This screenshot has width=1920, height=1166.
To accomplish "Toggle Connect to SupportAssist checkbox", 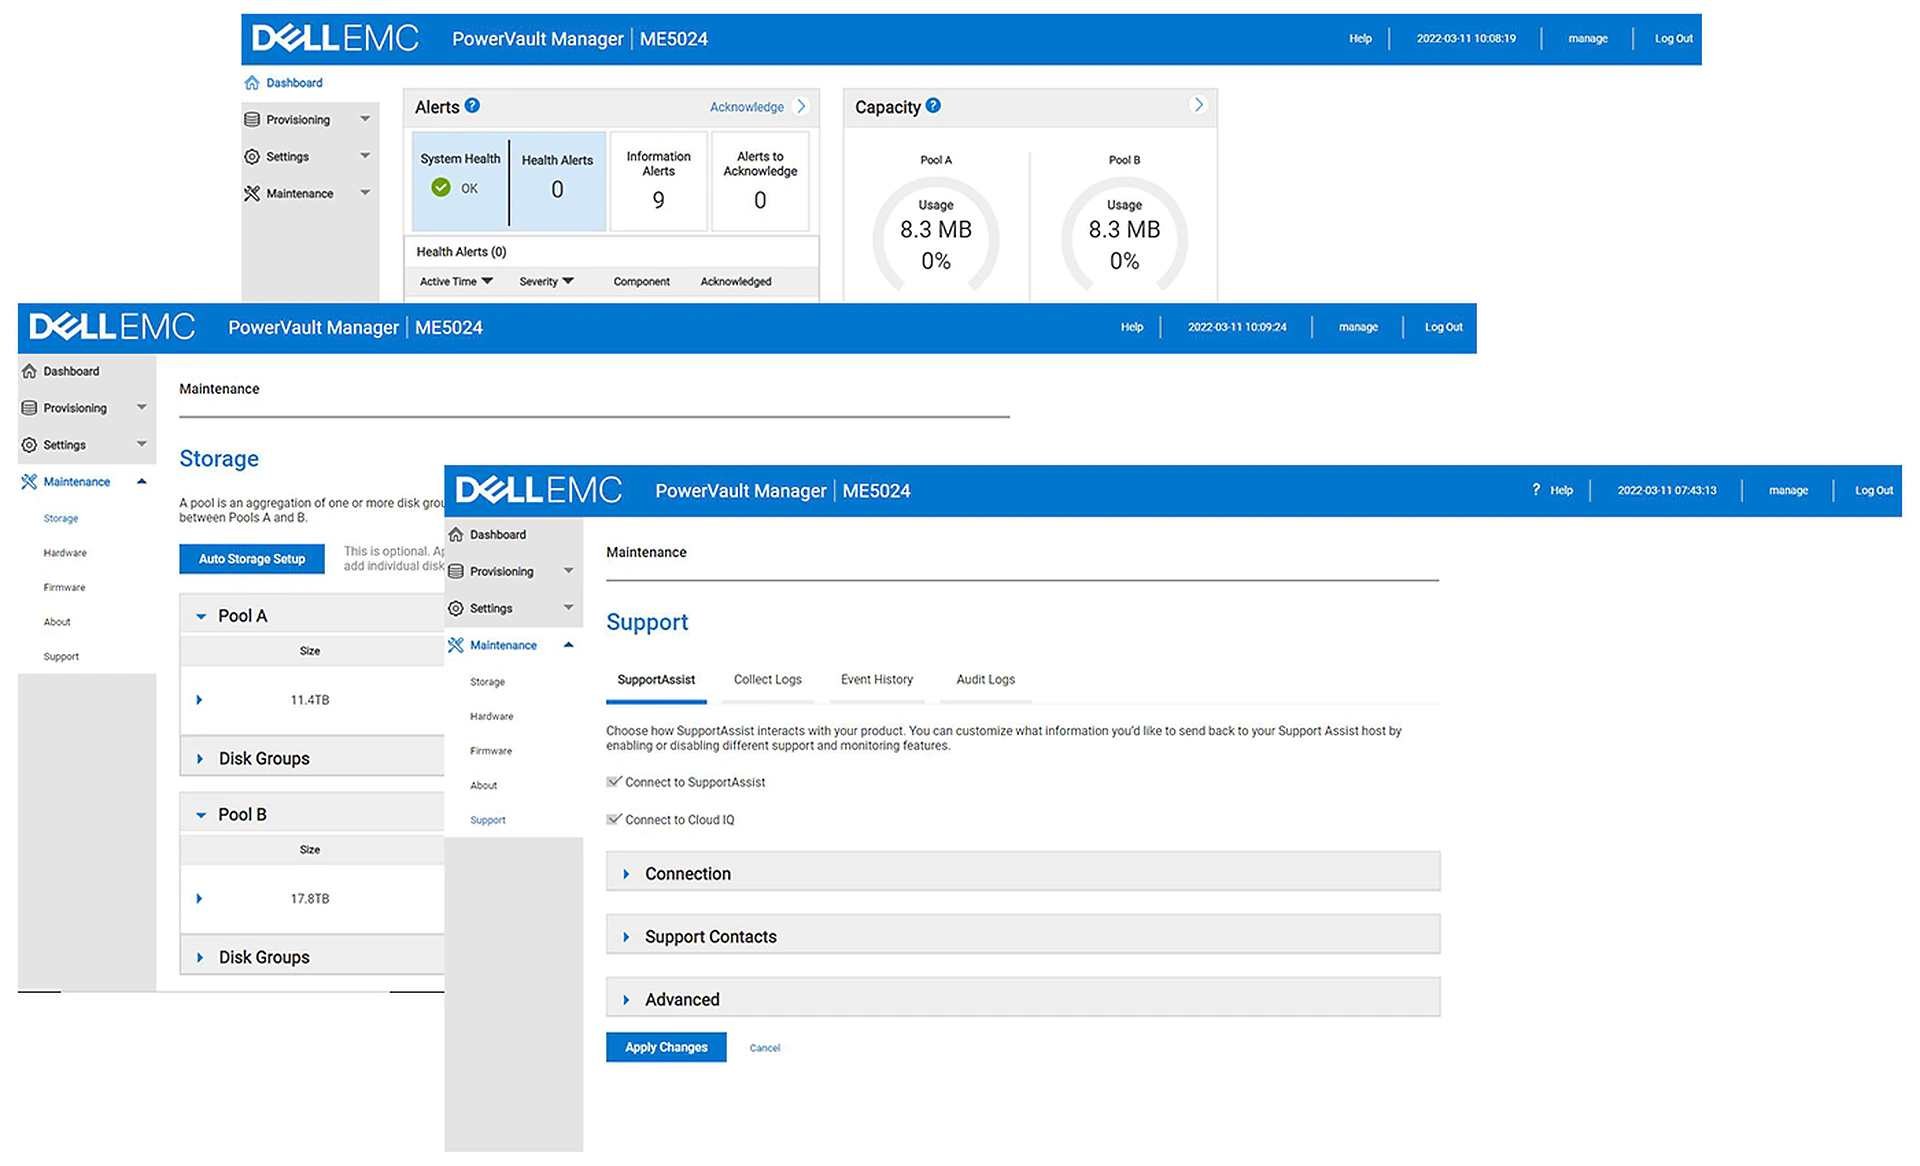I will tap(614, 782).
